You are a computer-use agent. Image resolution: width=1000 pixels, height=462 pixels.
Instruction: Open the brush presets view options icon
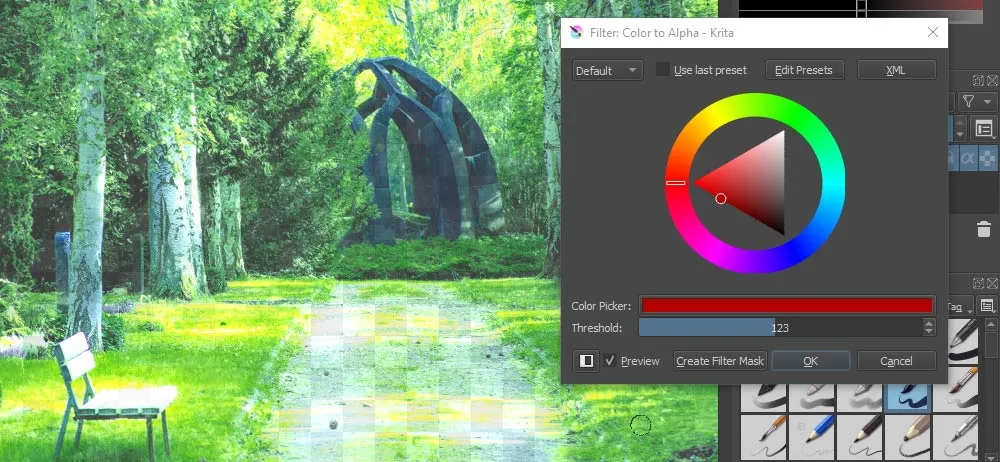tap(987, 306)
